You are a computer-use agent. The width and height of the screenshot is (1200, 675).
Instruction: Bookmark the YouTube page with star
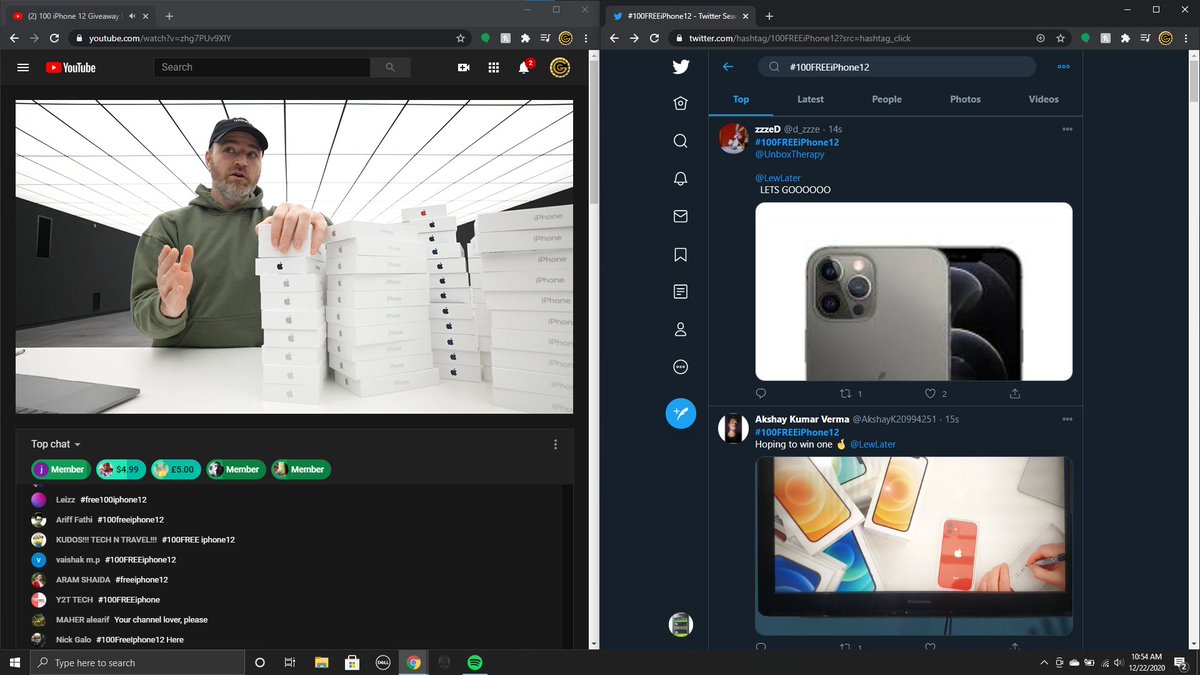[460, 38]
